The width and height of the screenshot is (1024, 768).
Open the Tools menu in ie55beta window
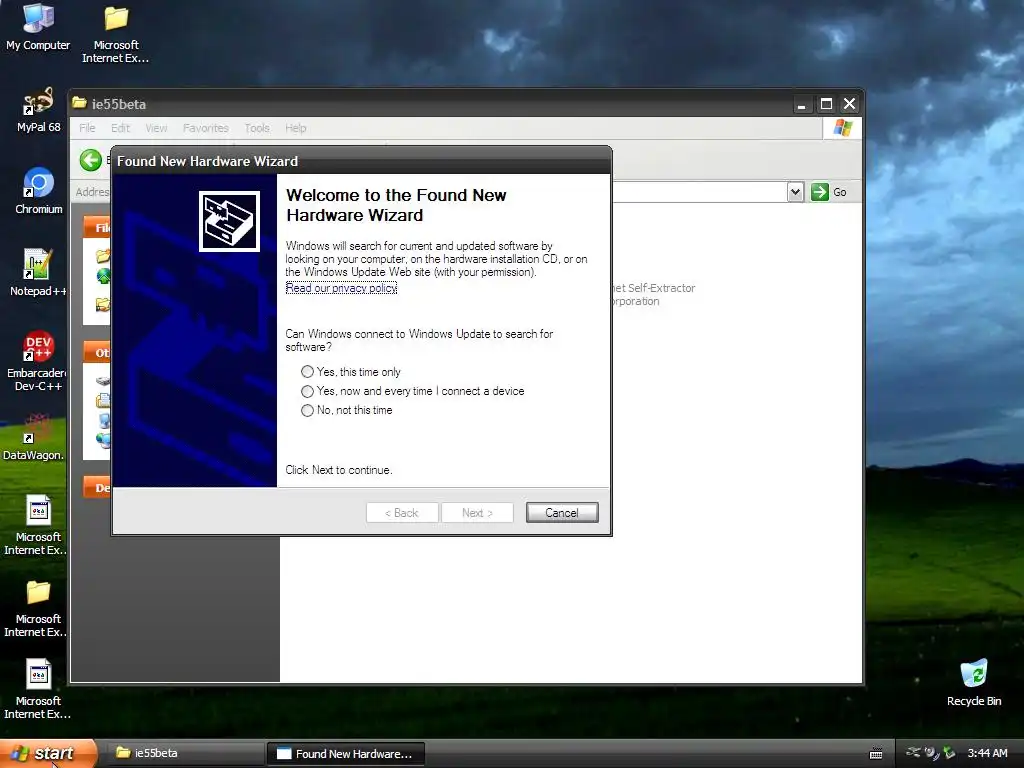point(257,128)
